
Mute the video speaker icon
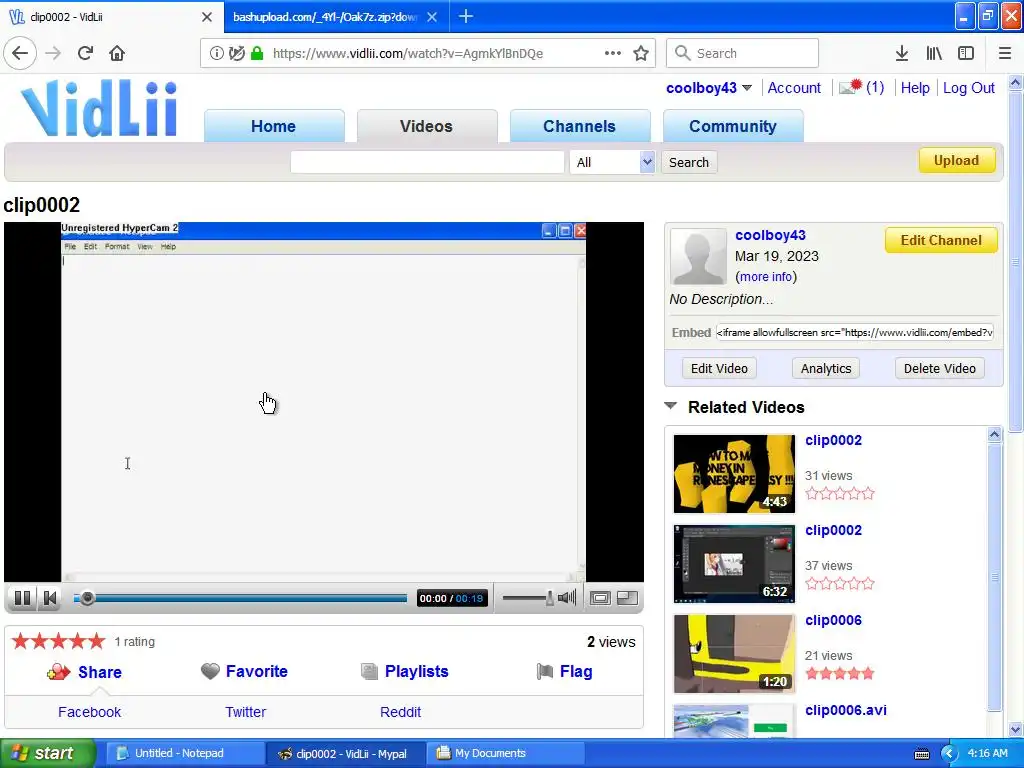pyautogui.click(x=568, y=598)
